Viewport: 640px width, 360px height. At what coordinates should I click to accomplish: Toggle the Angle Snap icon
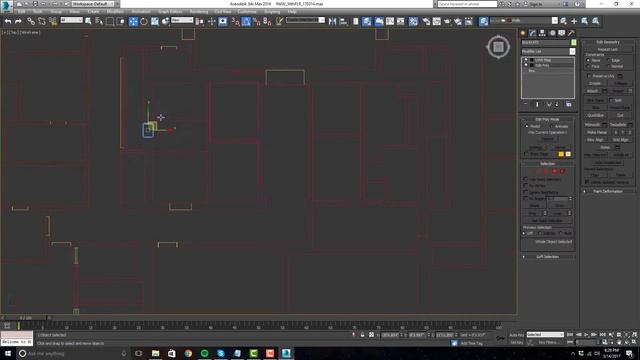coord(246,21)
